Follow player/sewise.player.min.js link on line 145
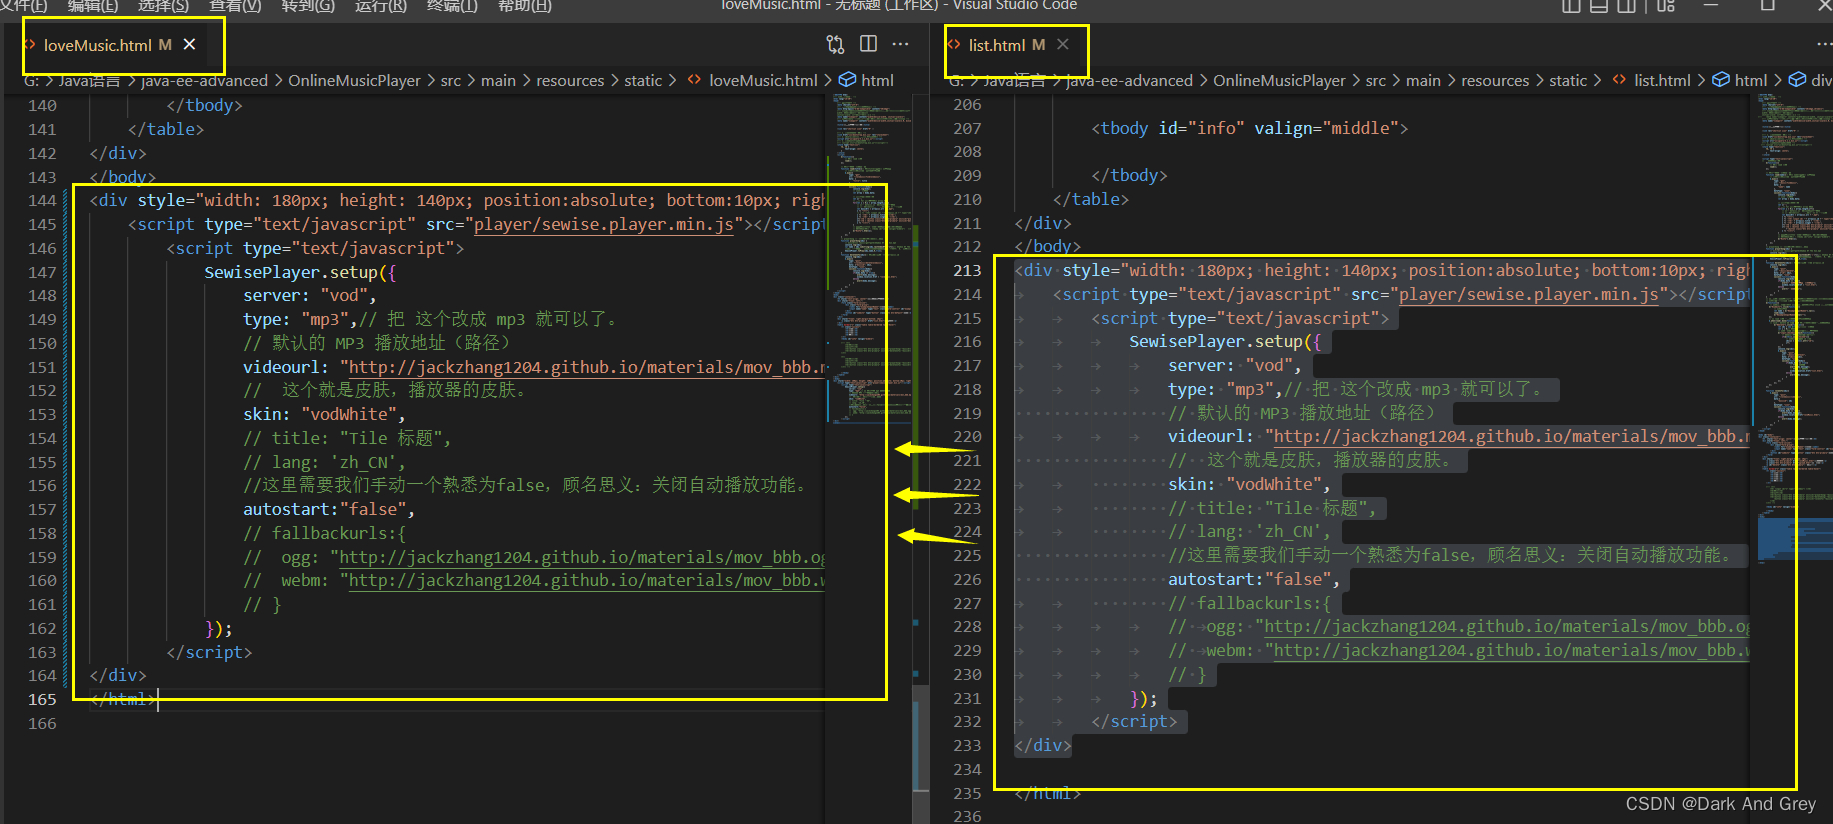This screenshot has height=824, width=1833. (604, 224)
